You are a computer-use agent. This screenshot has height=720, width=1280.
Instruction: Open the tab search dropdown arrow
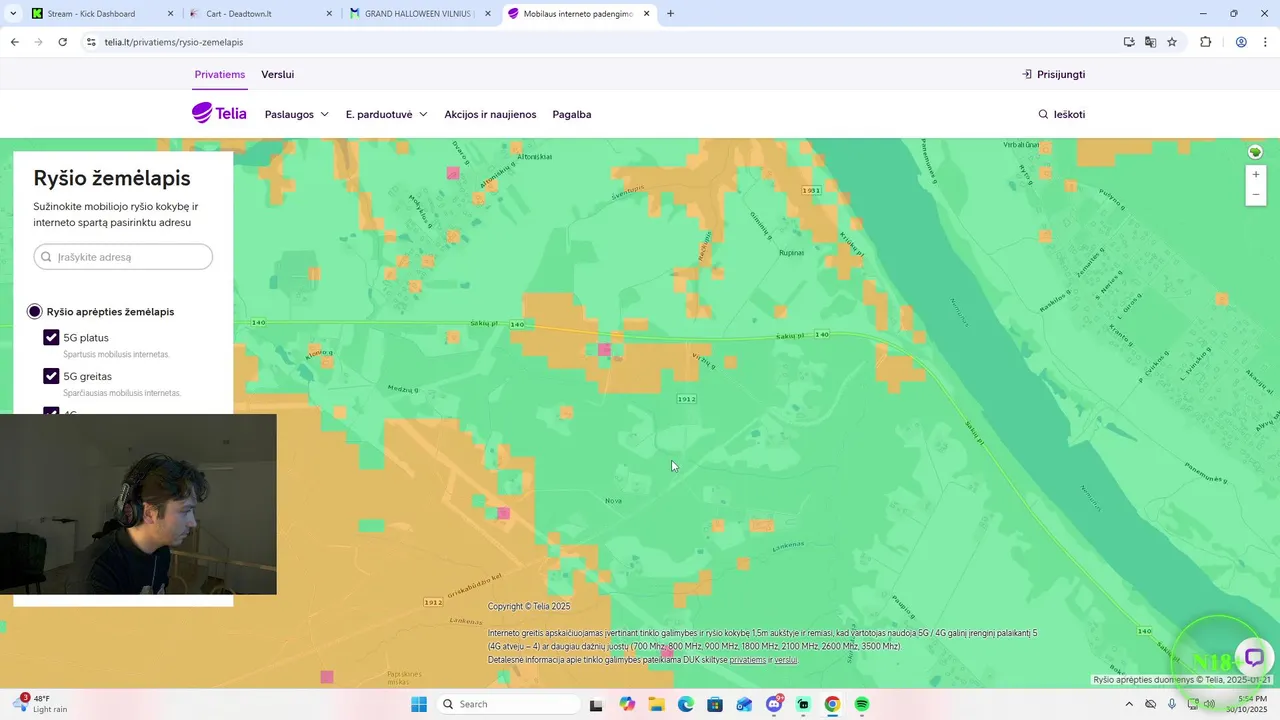13,14
